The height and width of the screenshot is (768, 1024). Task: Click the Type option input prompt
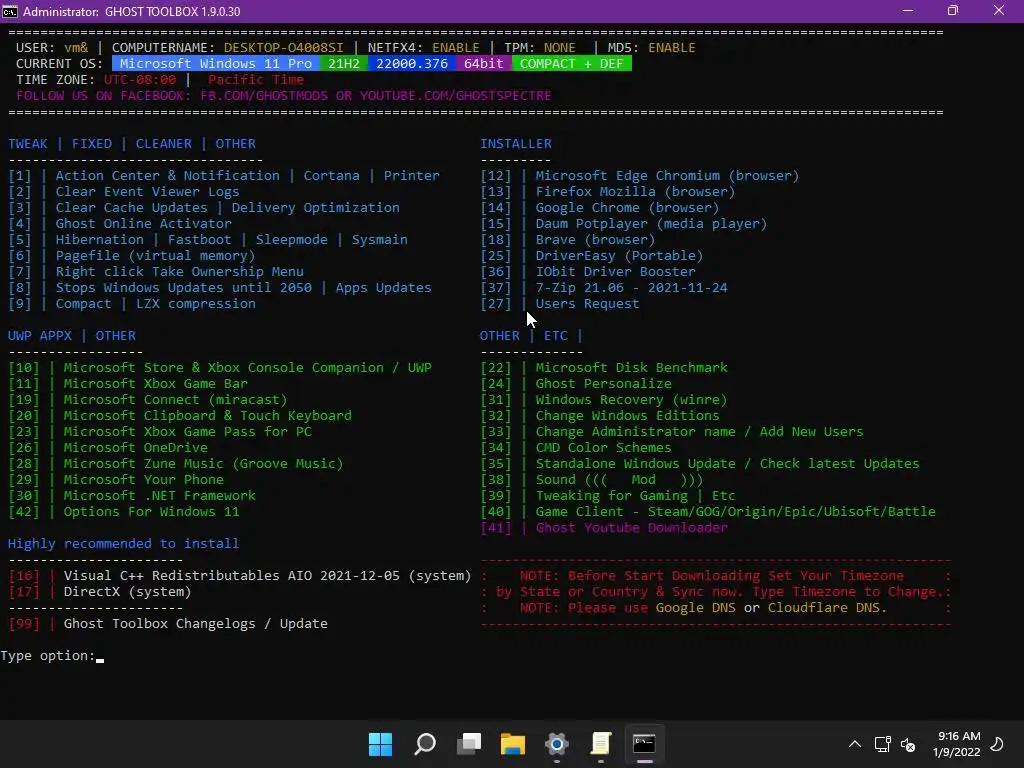[x=52, y=656]
